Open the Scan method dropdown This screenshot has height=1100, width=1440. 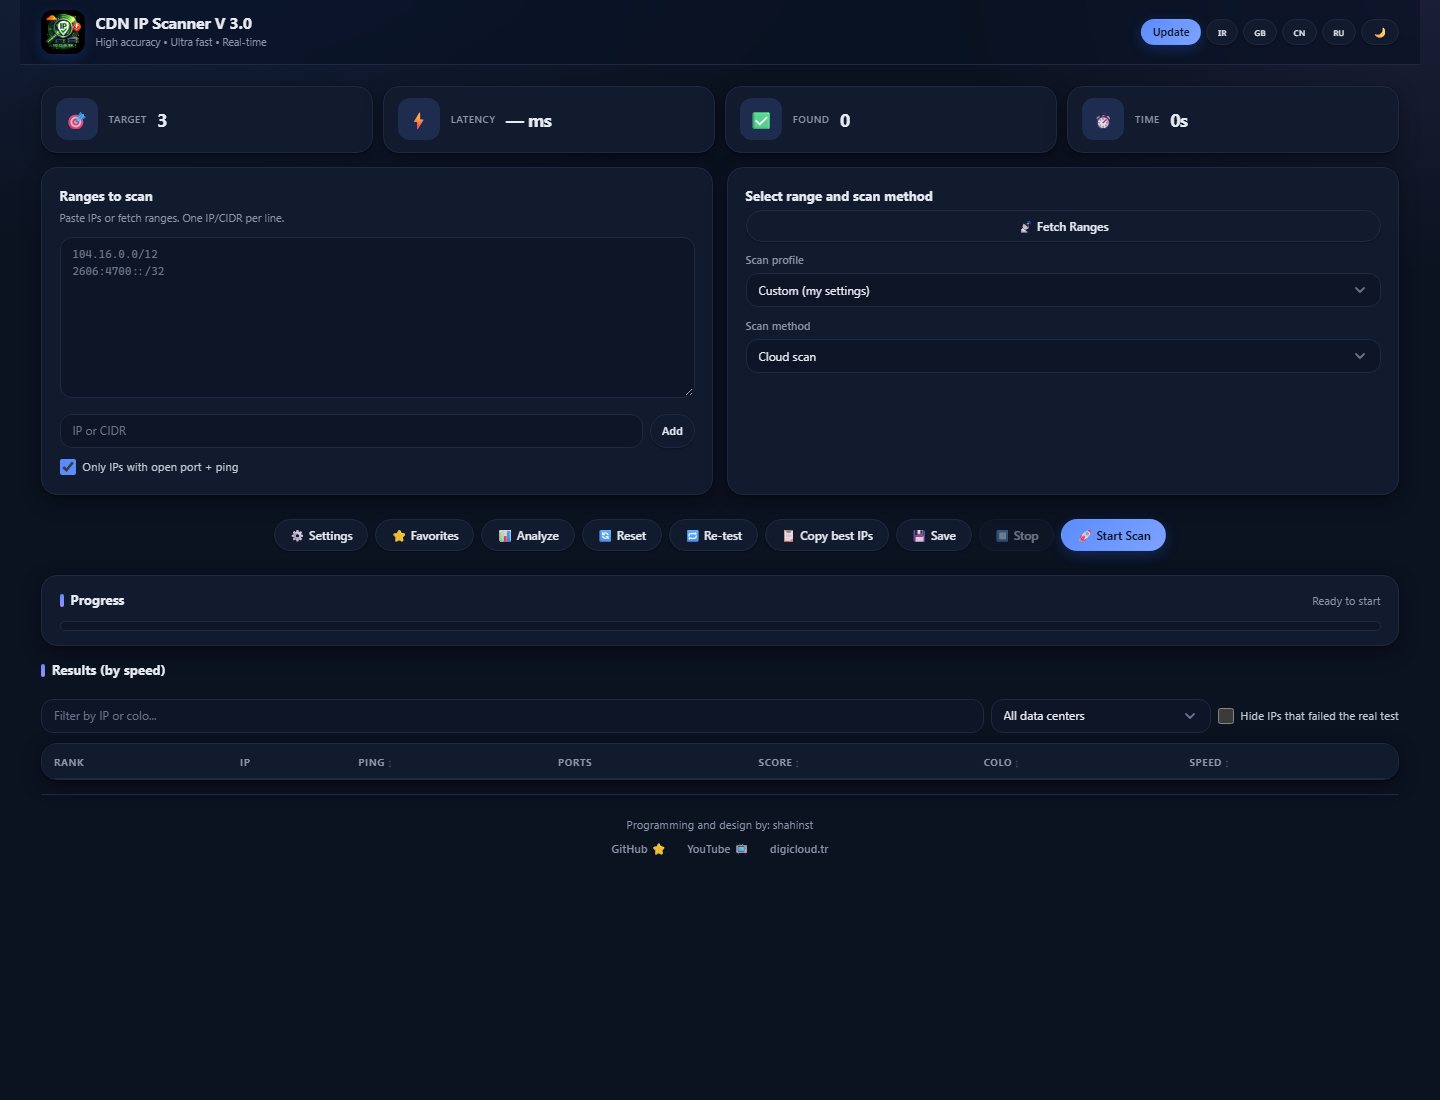tap(1063, 356)
